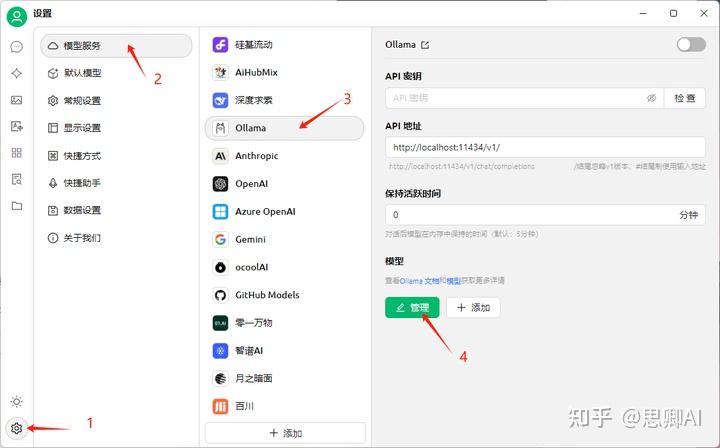Open the Ollama 文档 link
720x448 pixels.
(x=419, y=280)
